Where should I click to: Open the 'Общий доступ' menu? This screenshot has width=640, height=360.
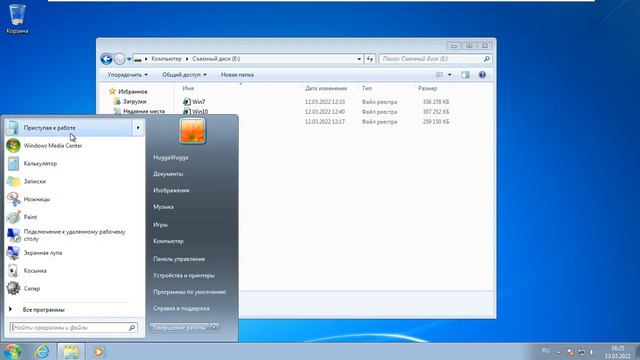[184, 75]
